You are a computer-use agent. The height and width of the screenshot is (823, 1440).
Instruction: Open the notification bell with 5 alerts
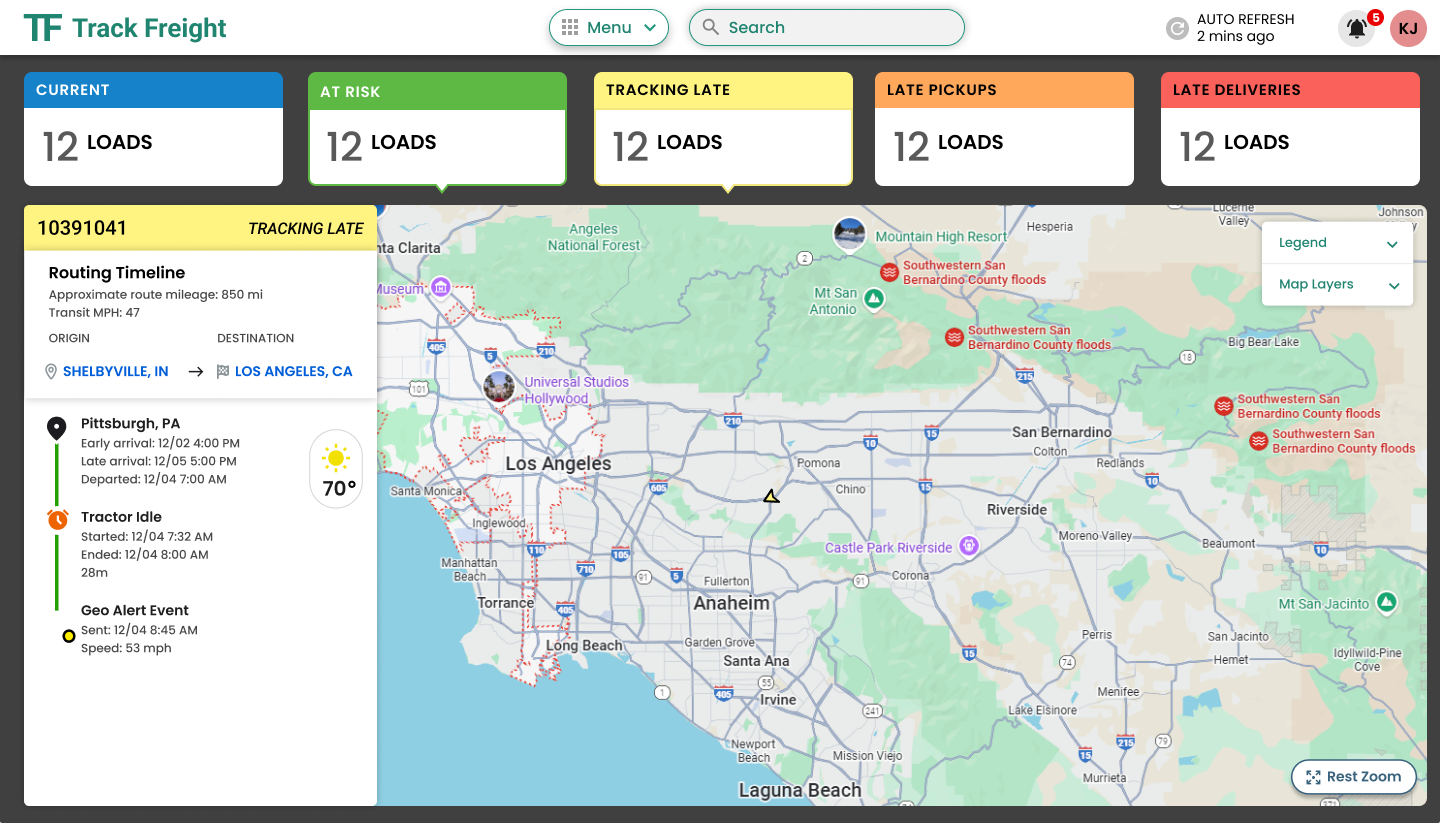(1356, 28)
